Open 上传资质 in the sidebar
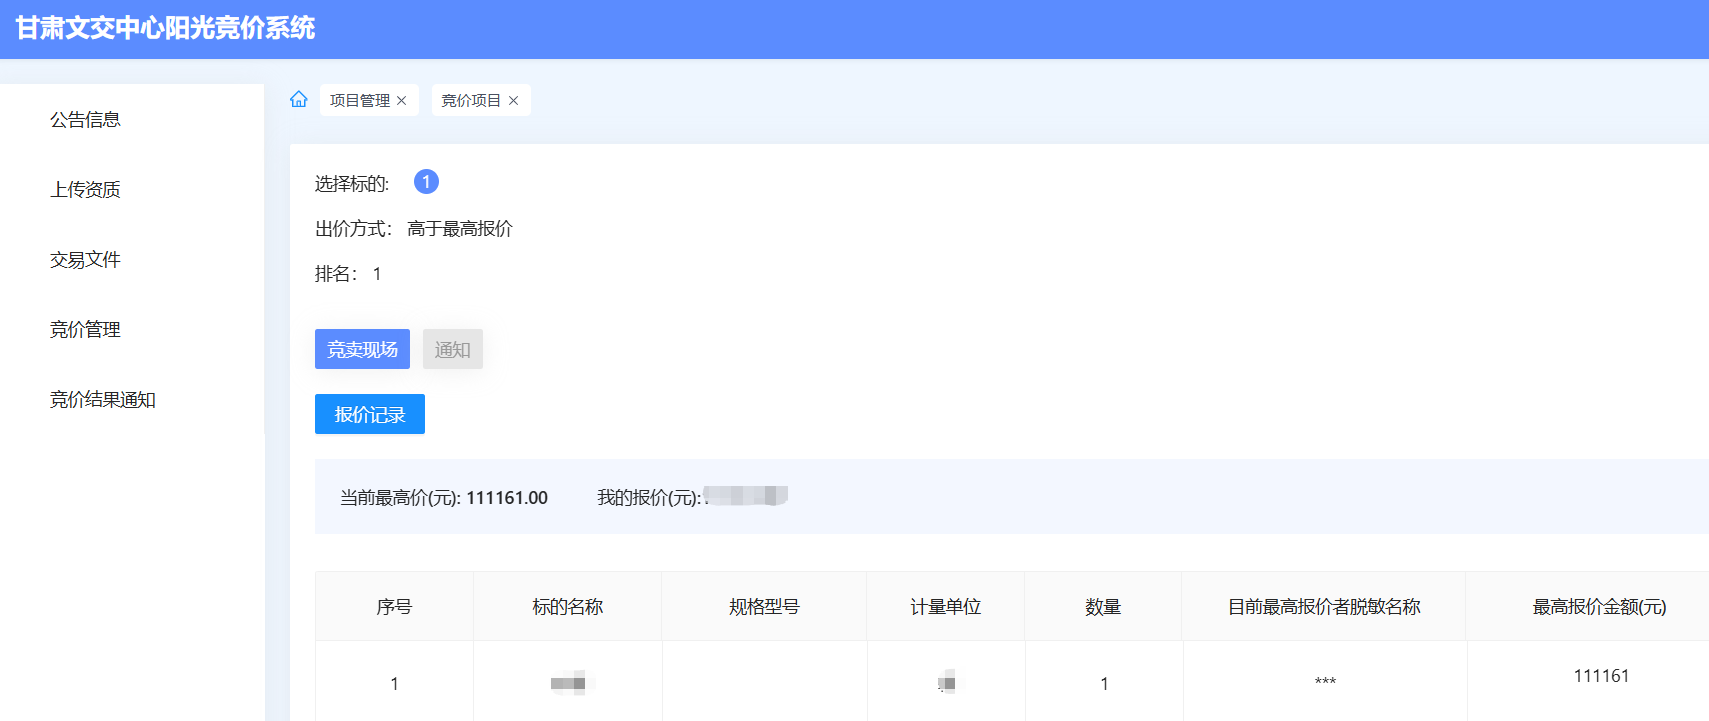 [x=85, y=190]
